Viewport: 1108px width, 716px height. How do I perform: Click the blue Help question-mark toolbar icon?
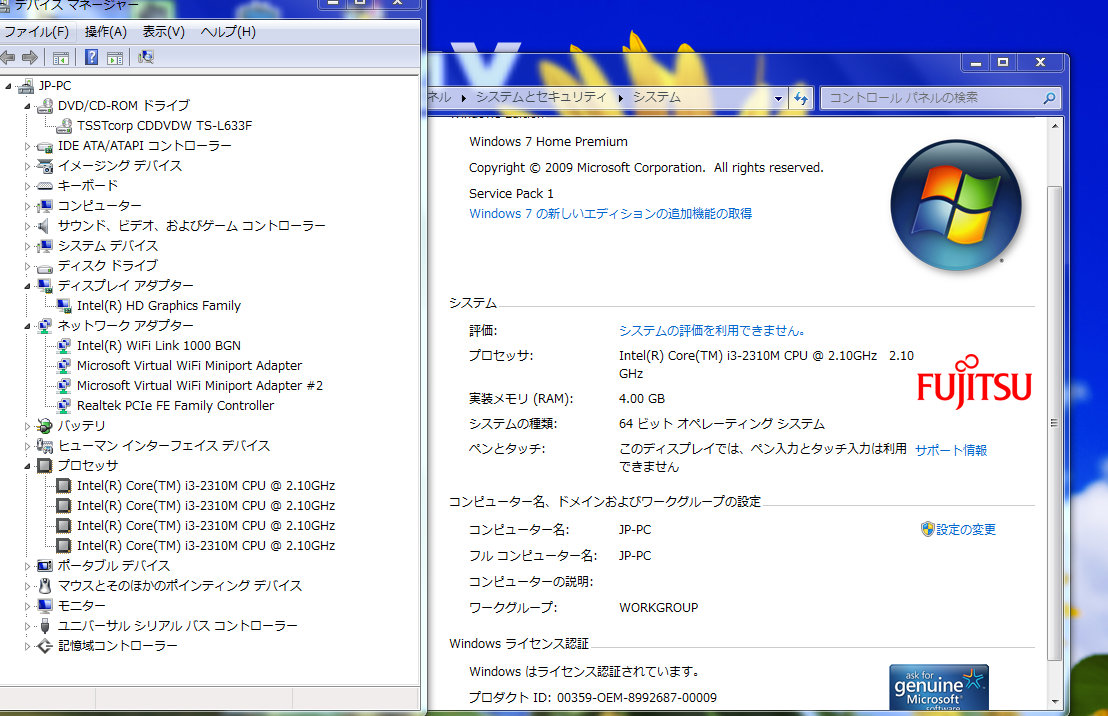91,57
